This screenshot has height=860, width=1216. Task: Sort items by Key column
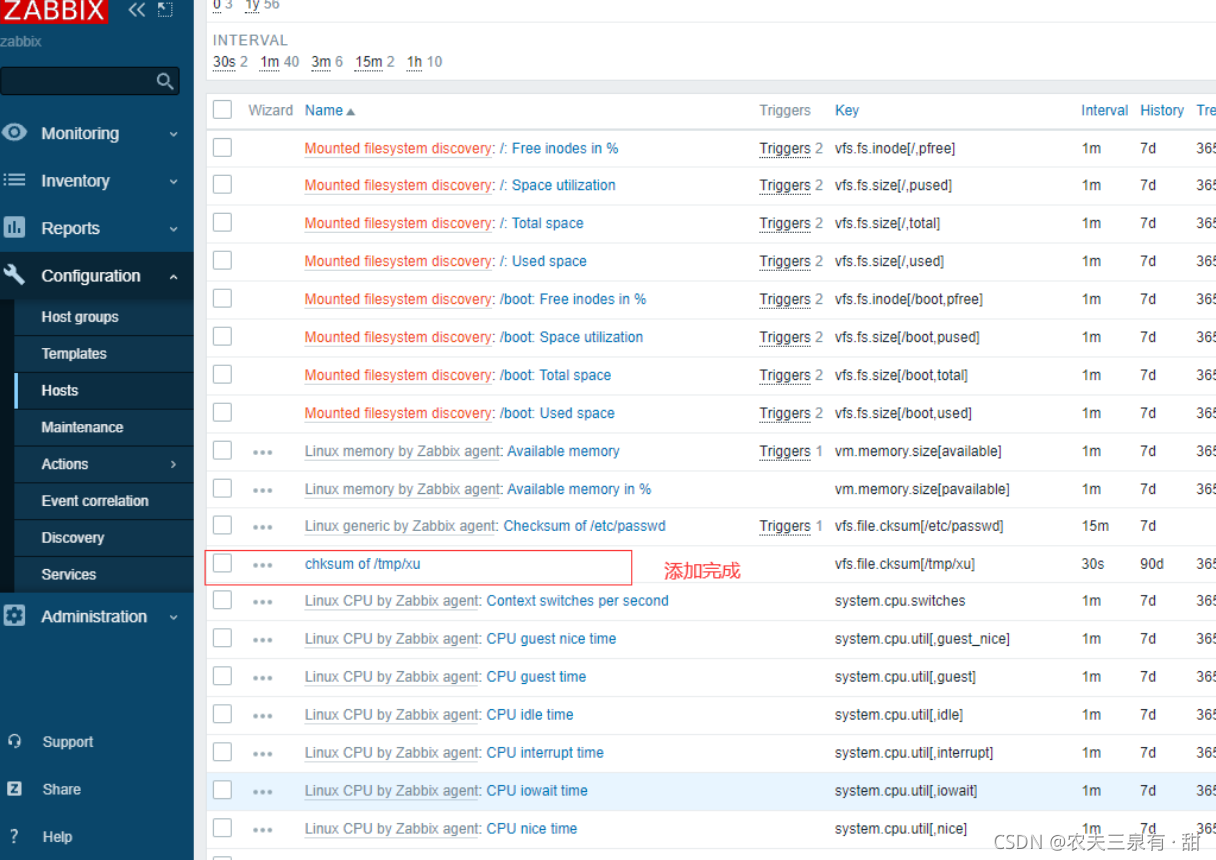pyautogui.click(x=847, y=110)
